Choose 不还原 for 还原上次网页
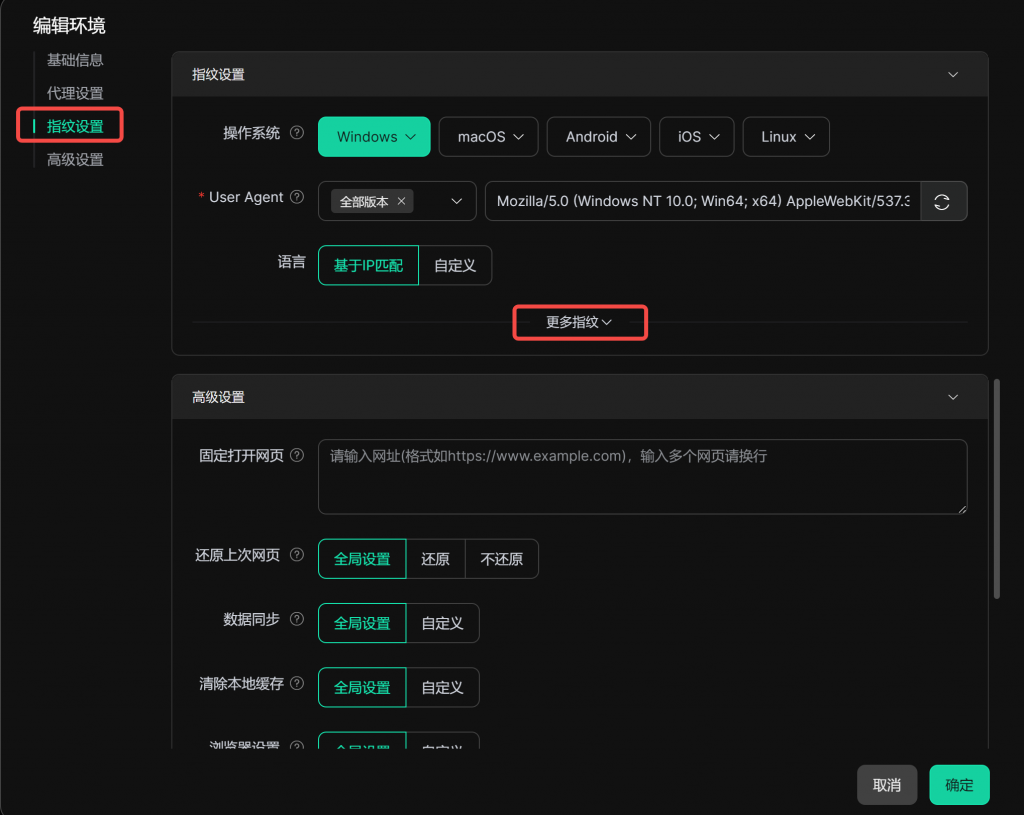Image resolution: width=1024 pixels, height=815 pixels. pos(501,559)
